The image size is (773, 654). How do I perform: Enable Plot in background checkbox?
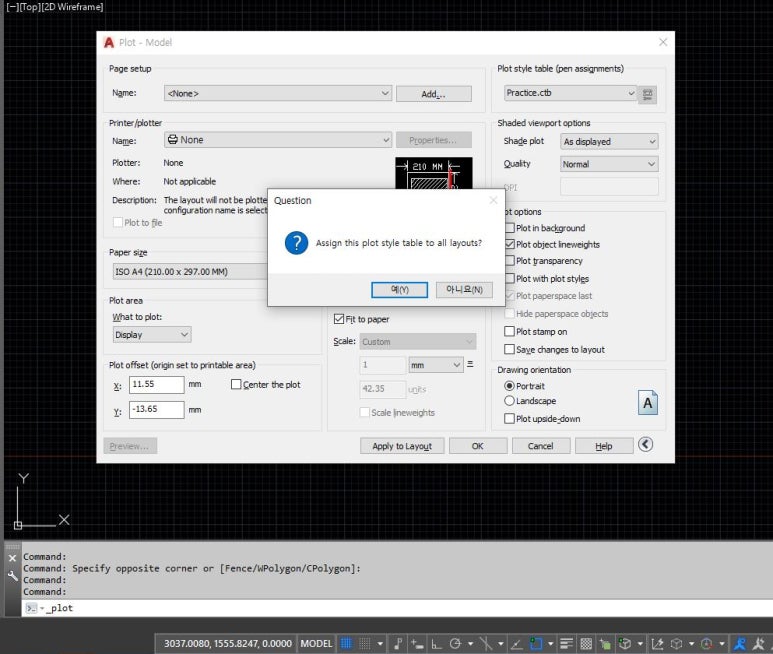click(x=510, y=228)
